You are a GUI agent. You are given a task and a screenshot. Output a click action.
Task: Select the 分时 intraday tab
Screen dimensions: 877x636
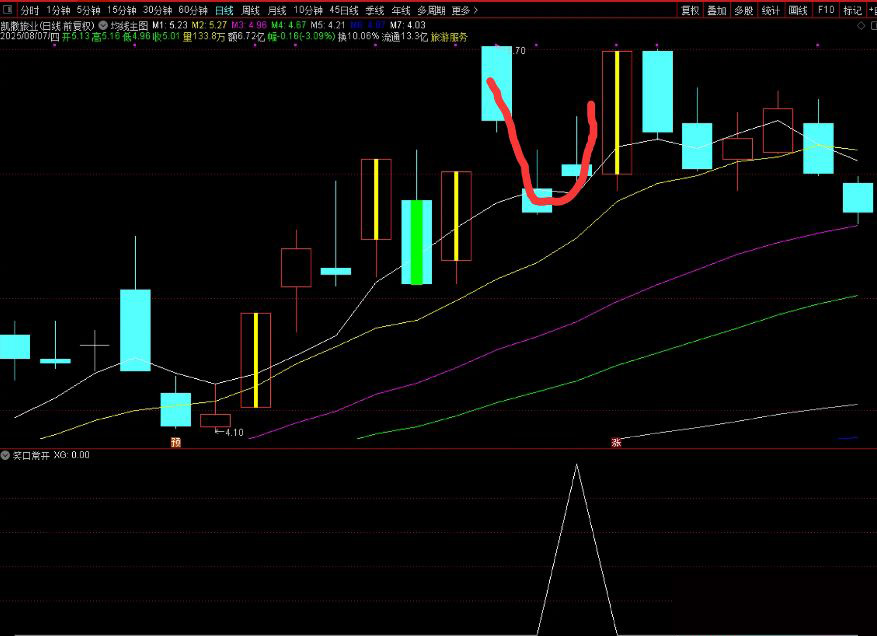click(30, 10)
